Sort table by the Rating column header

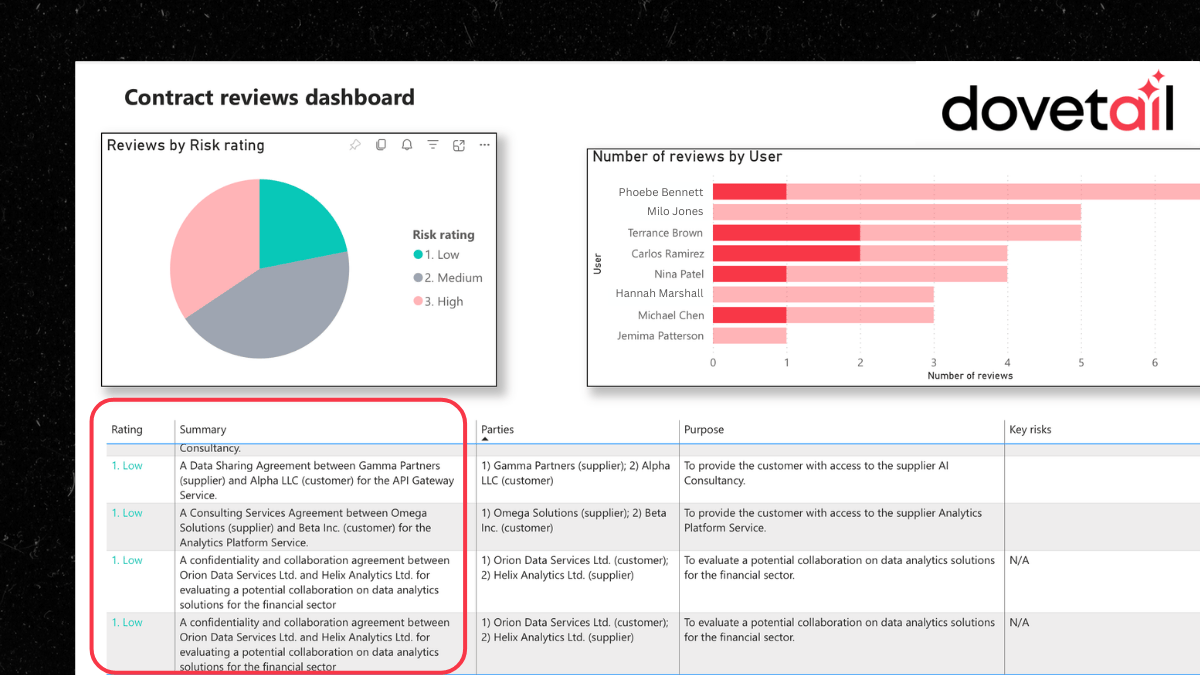coord(127,430)
